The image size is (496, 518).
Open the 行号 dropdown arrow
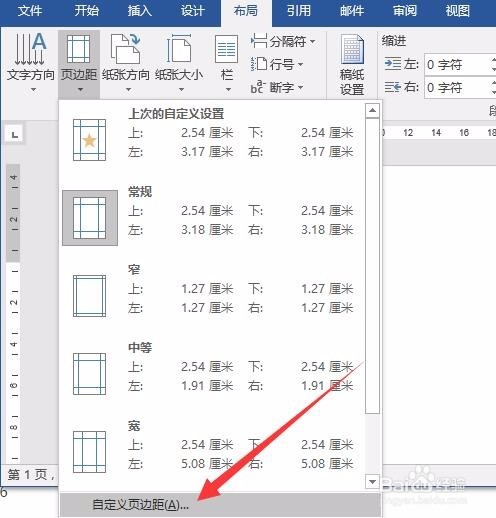point(300,64)
